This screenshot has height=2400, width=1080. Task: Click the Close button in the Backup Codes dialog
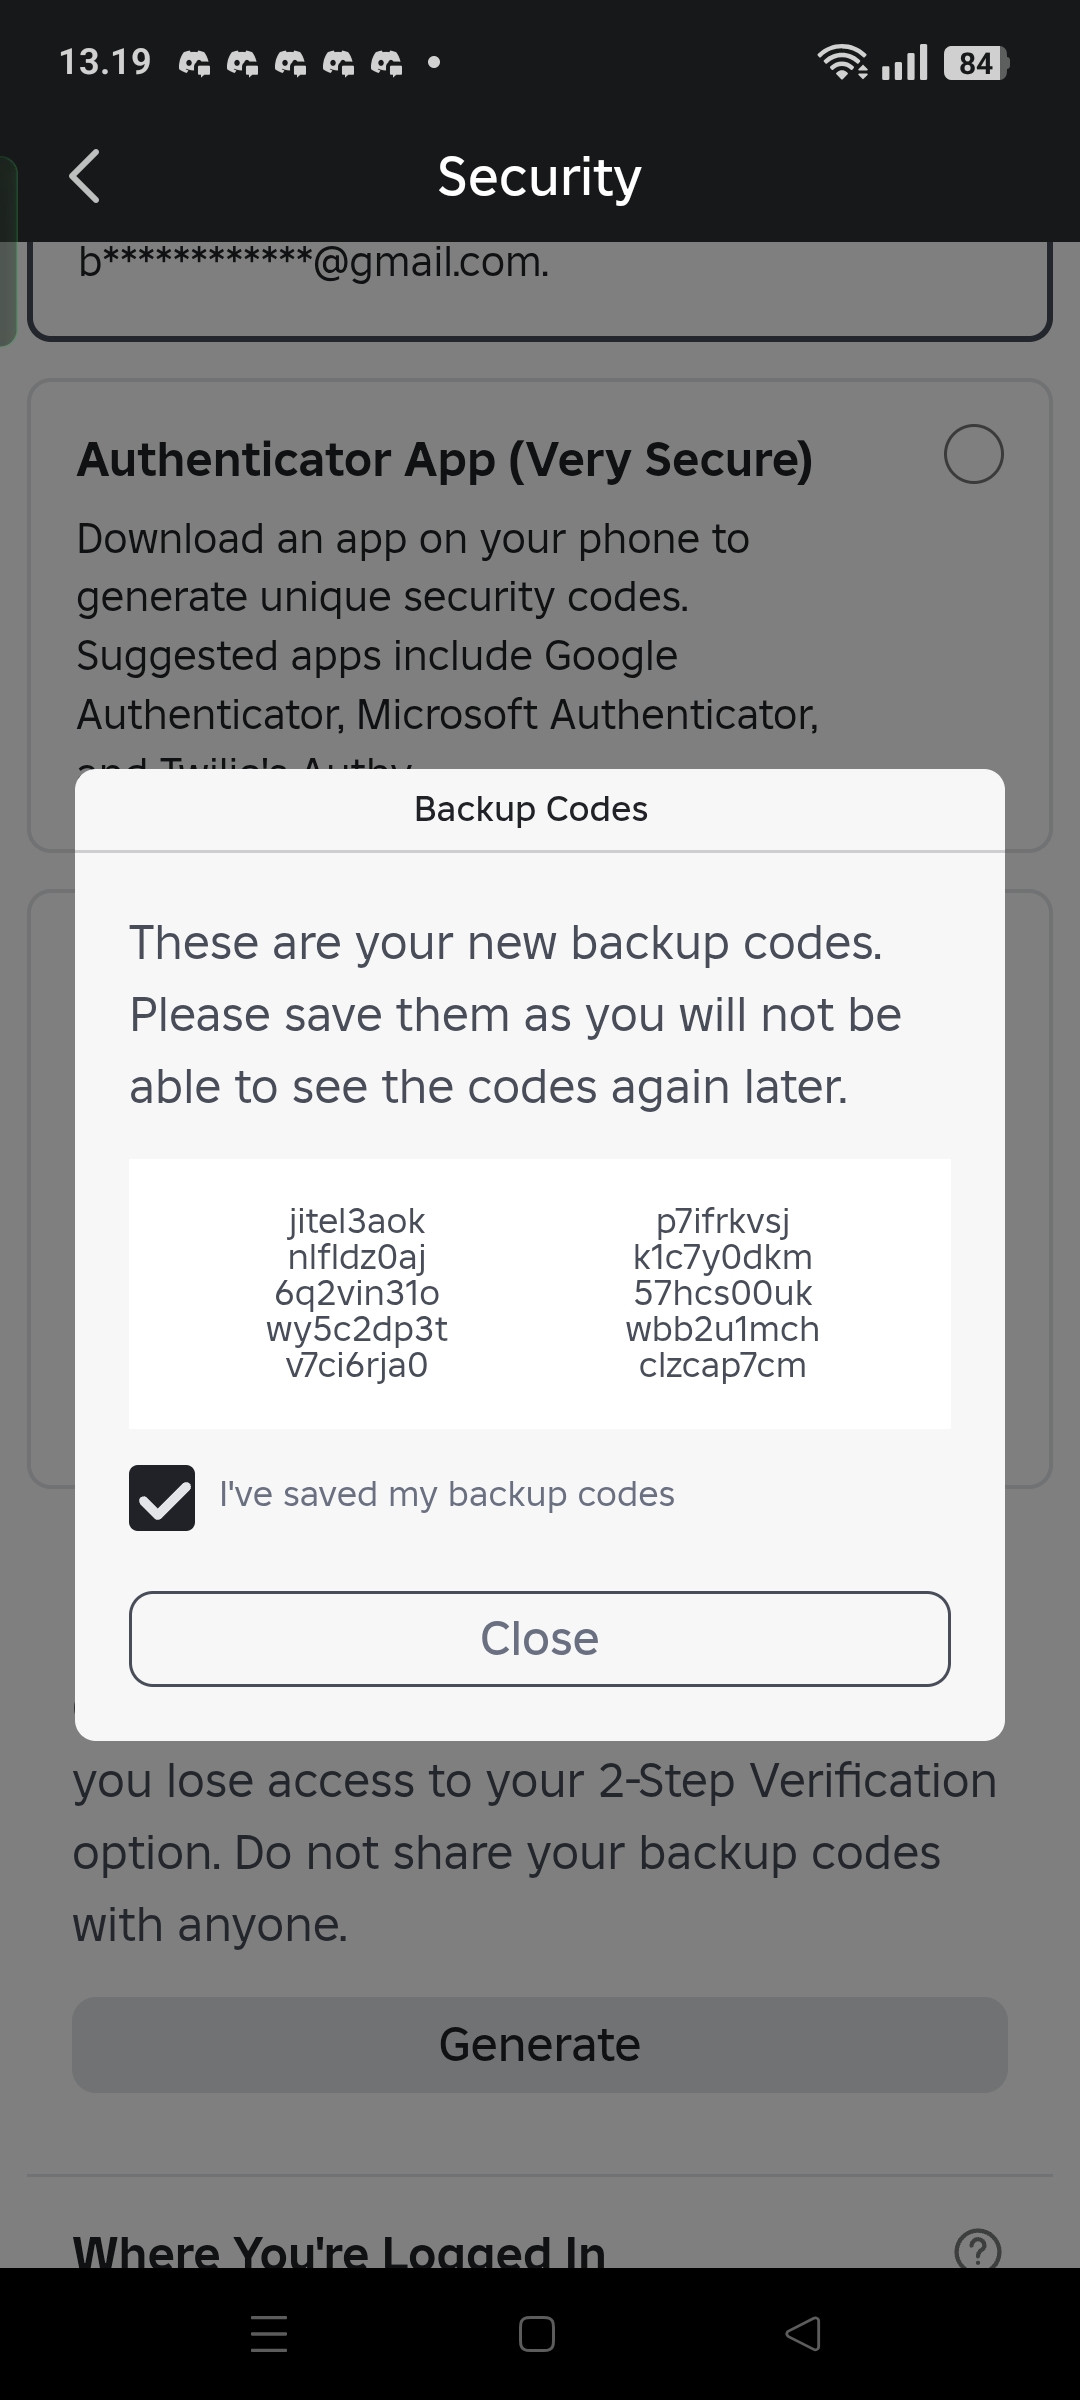click(x=540, y=1638)
